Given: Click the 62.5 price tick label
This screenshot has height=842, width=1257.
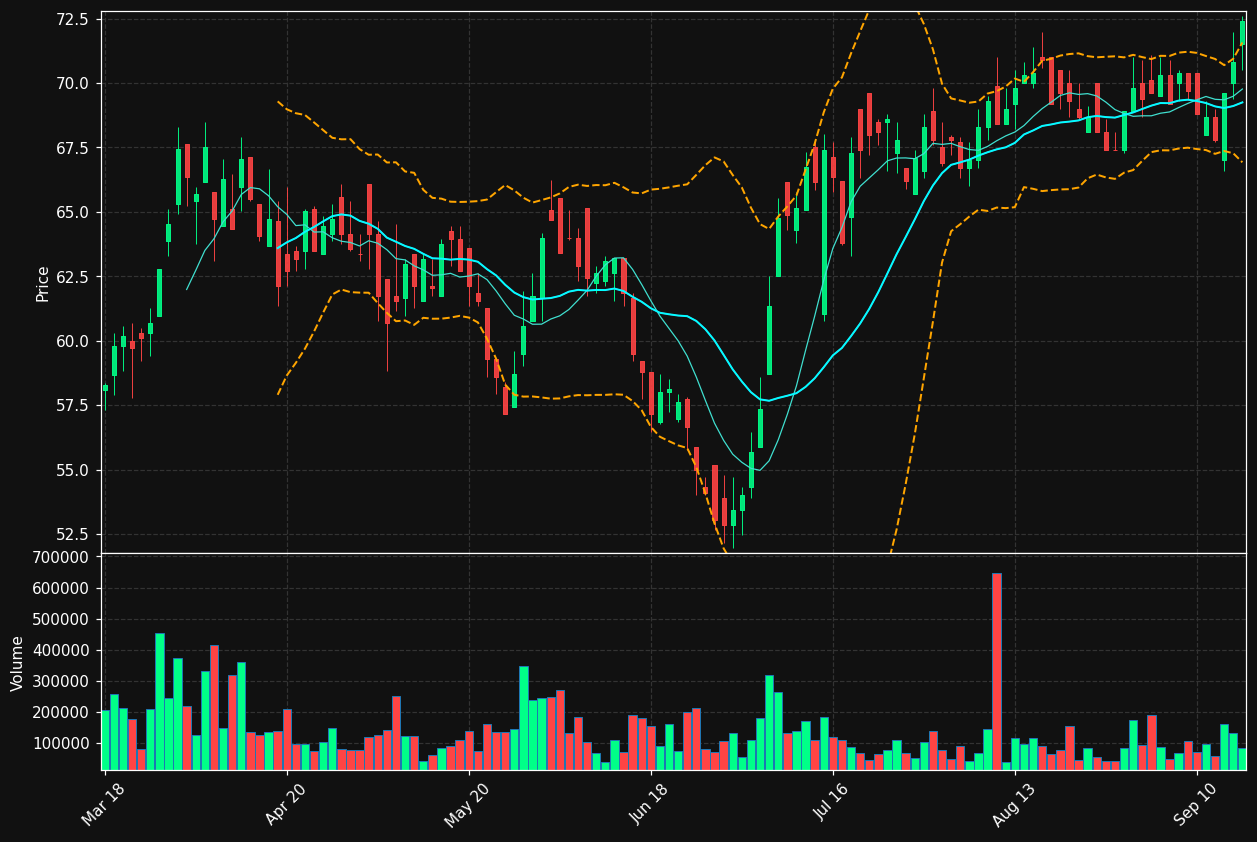Looking at the screenshot, I should 72,277.
